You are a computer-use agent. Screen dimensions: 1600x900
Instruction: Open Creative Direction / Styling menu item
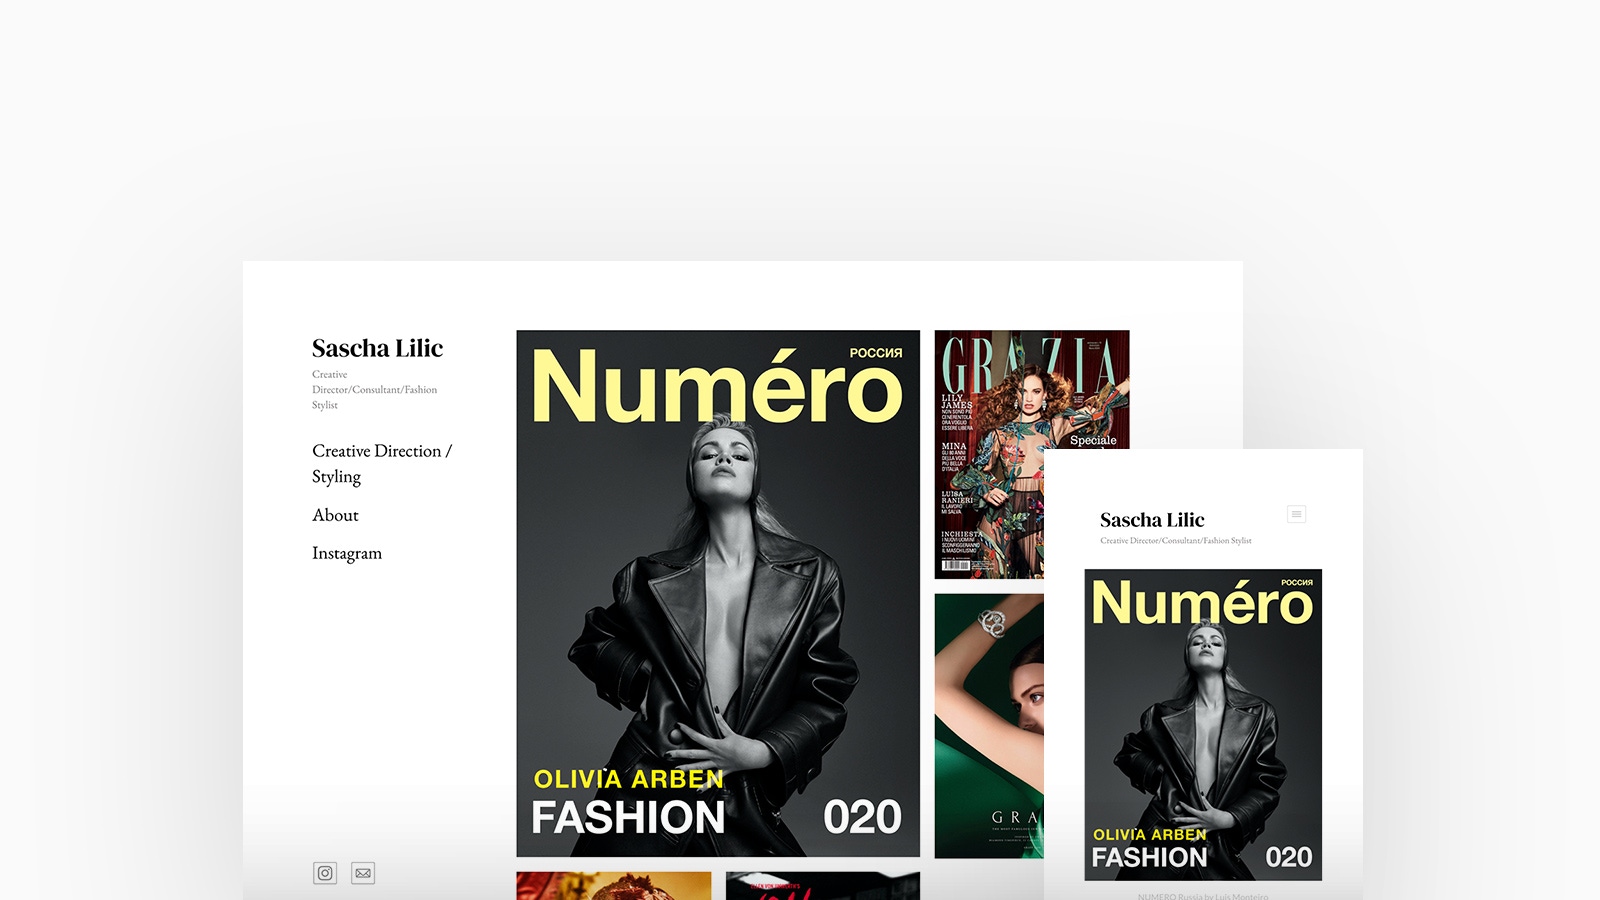click(381, 463)
